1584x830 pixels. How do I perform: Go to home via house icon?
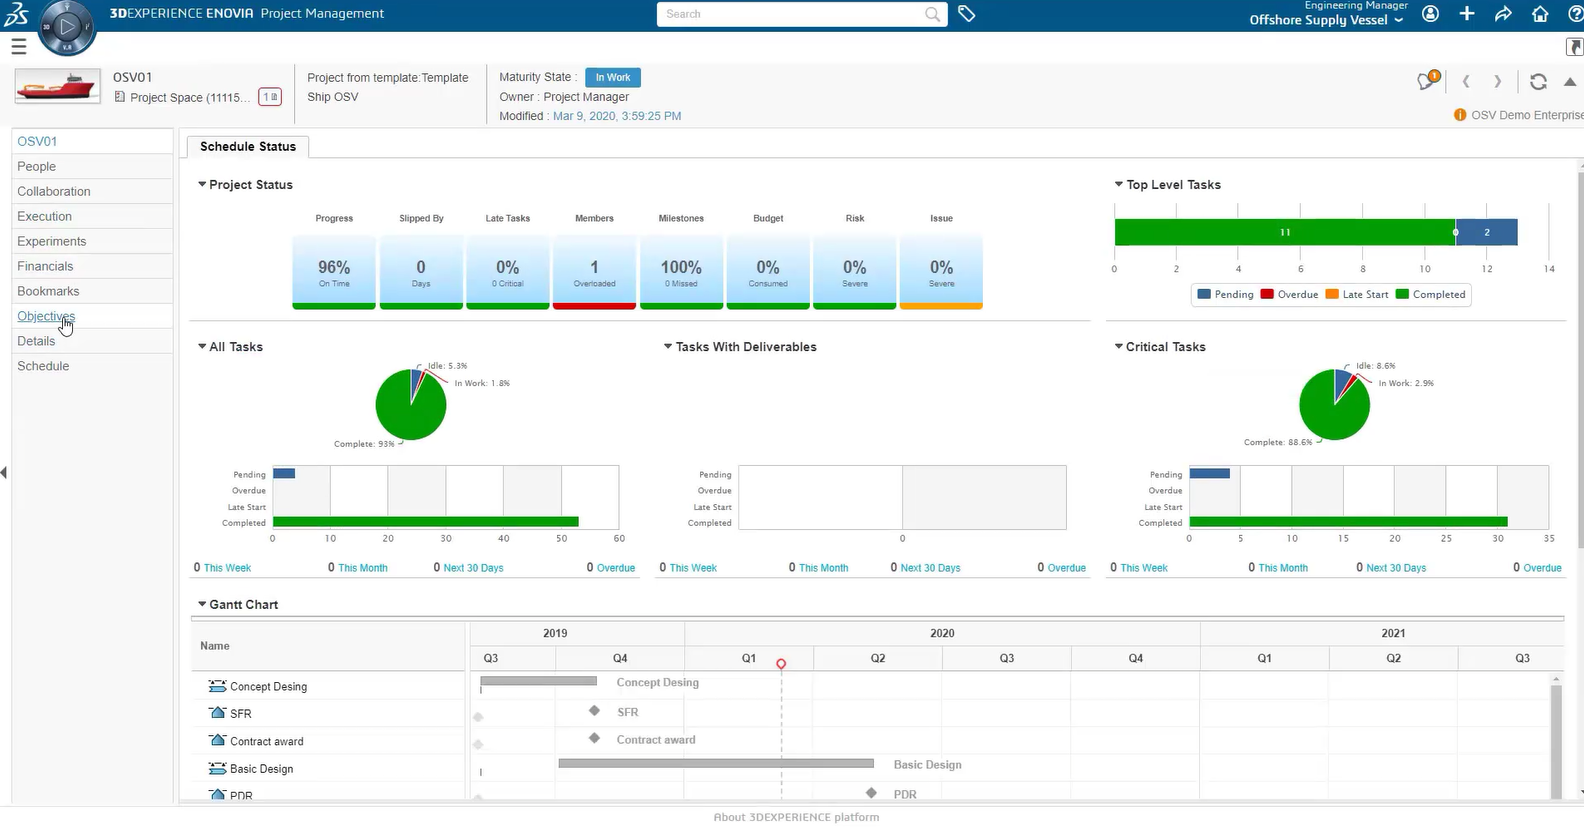[1540, 14]
